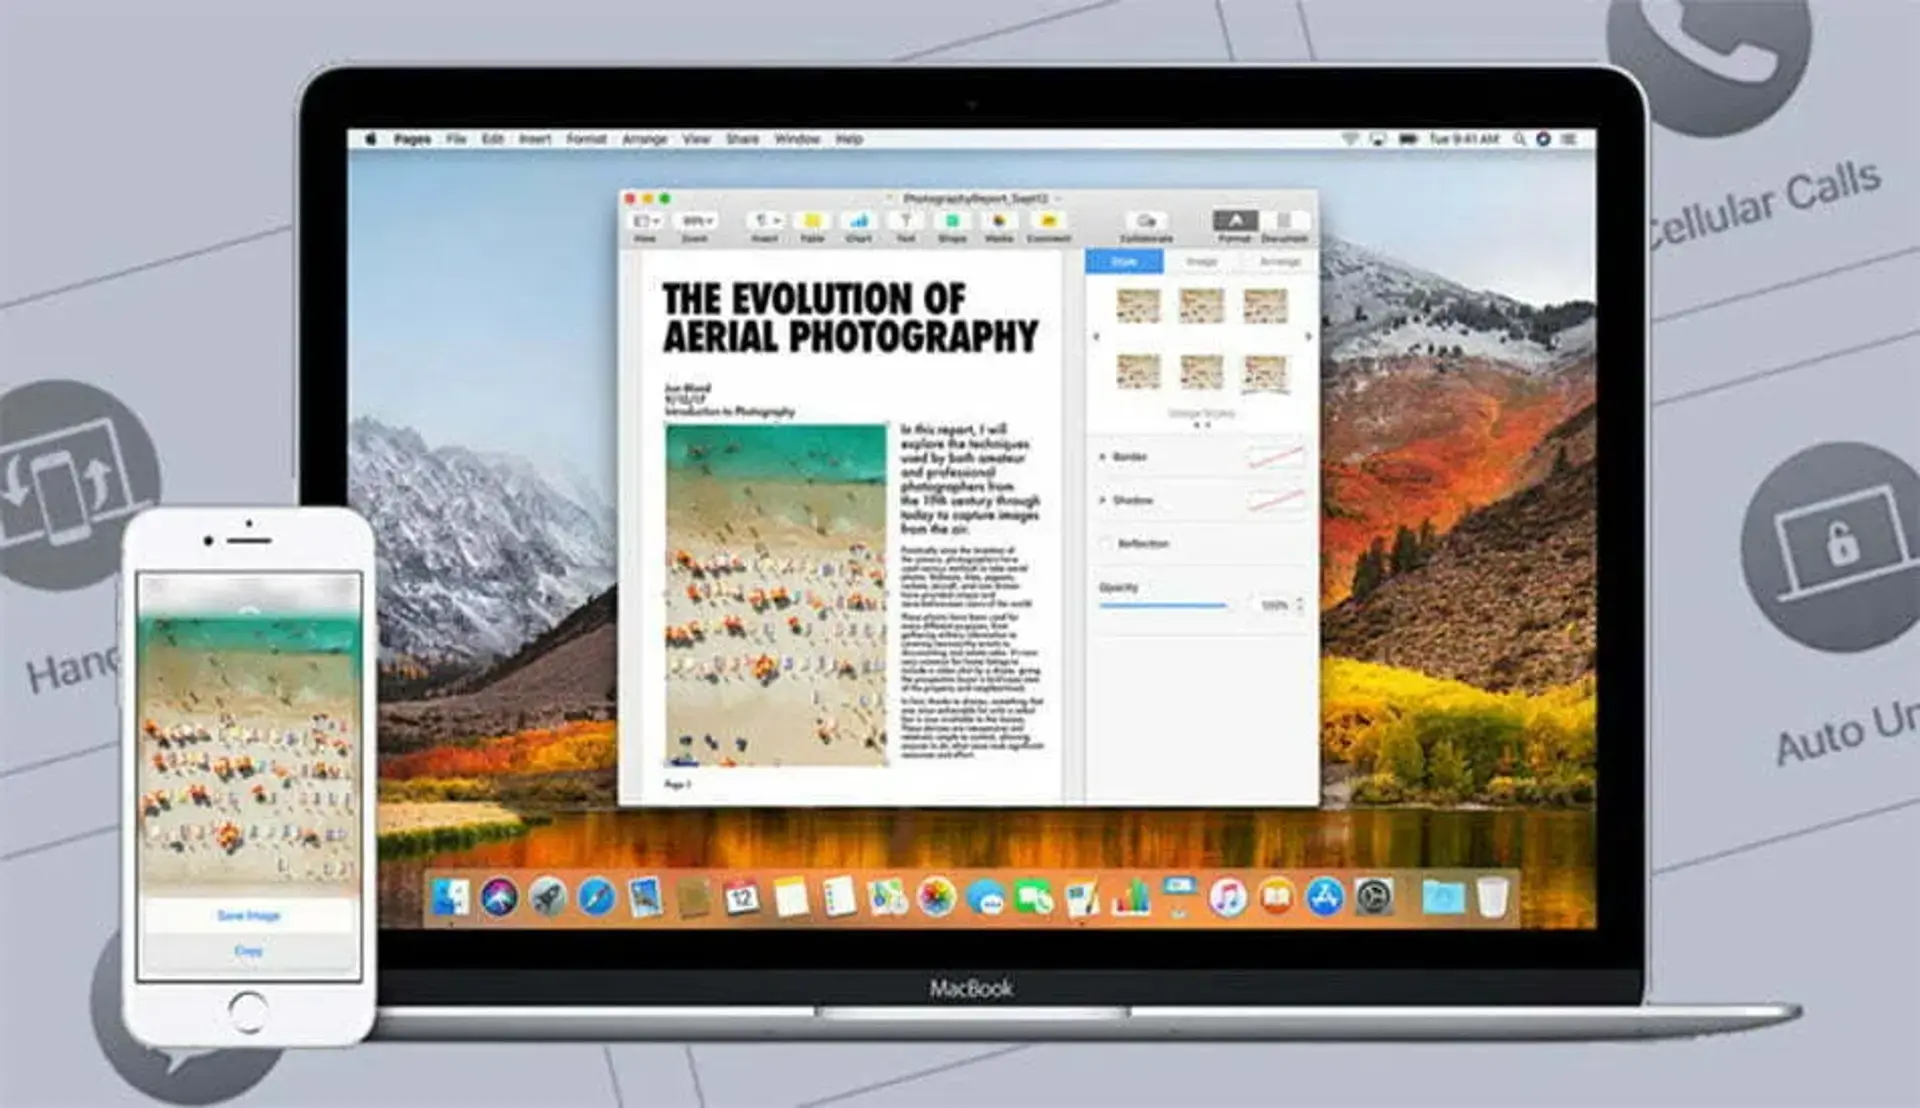
Task: Tap Save Image on the iPhone
Action: [249, 915]
